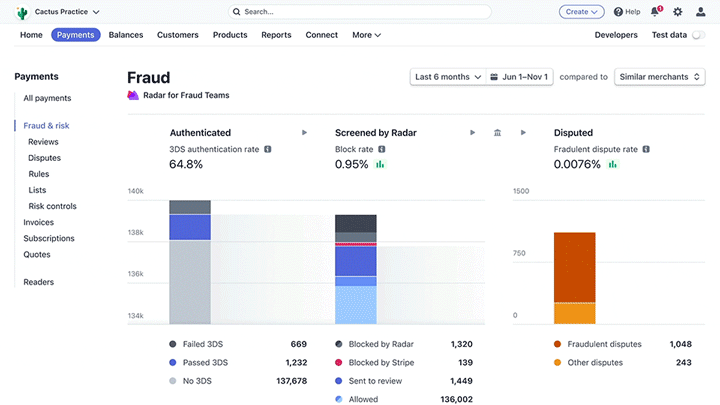Expand the More navigation menu
Viewport: 720px width, 405px height.
[366, 35]
